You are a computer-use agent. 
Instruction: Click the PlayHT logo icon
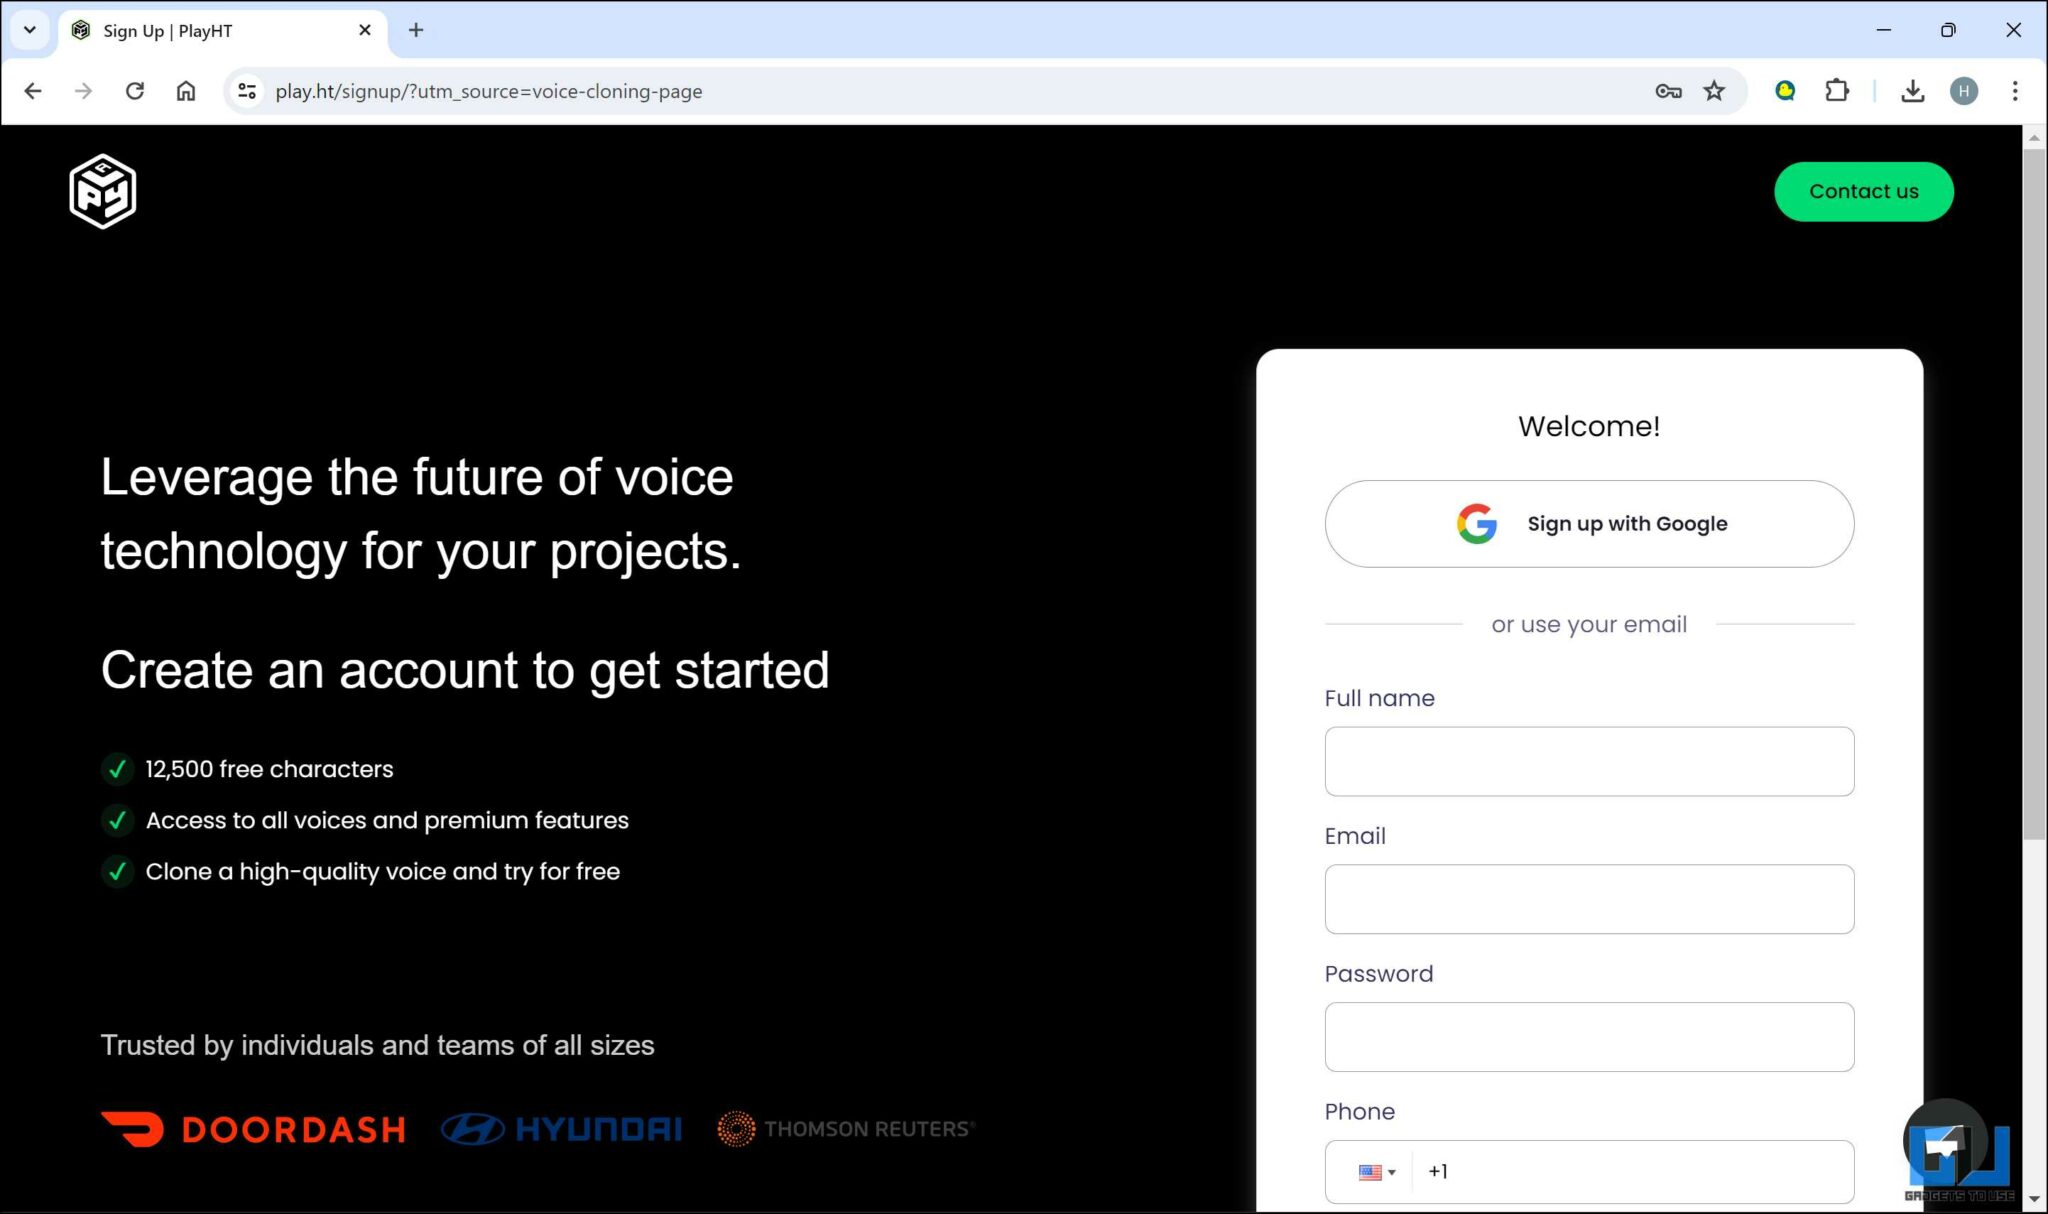(x=101, y=190)
